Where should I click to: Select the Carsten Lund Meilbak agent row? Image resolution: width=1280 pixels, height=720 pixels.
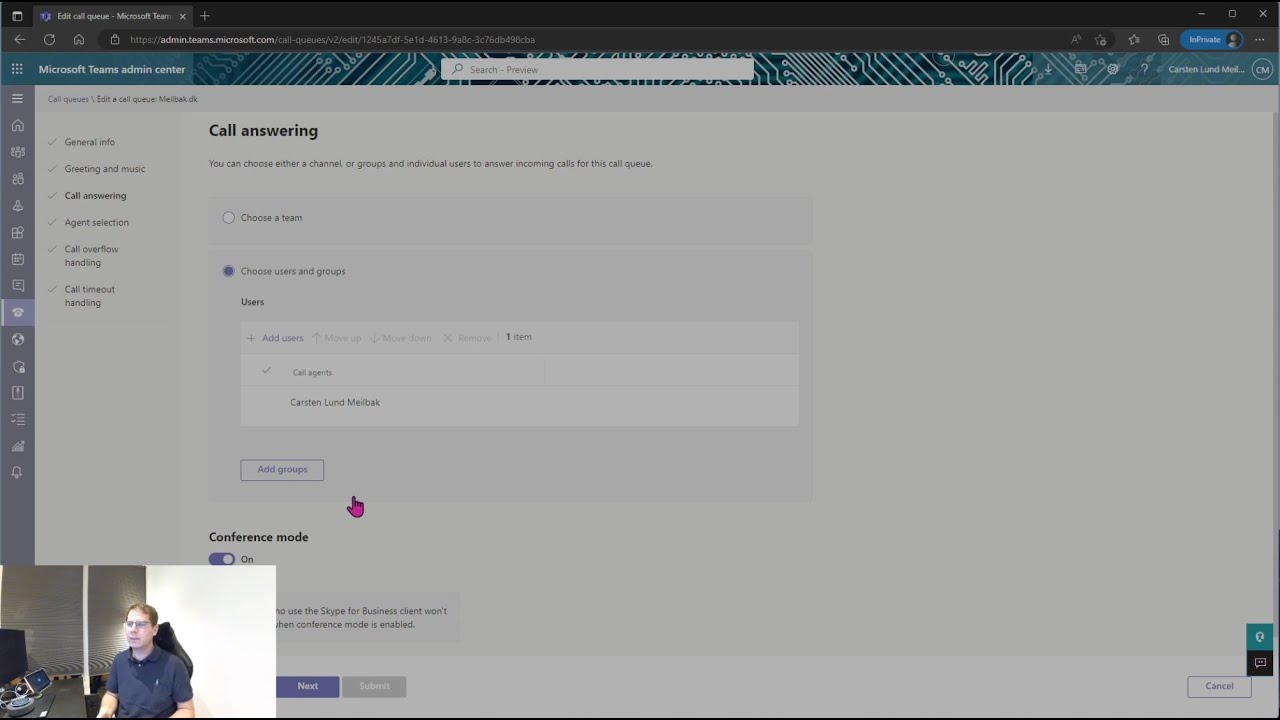519,402
